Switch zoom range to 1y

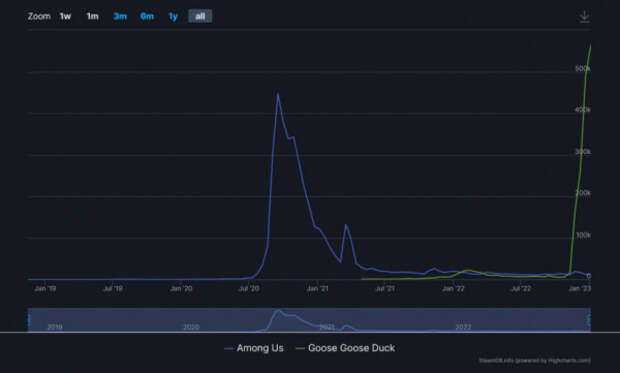pos(173,16)
